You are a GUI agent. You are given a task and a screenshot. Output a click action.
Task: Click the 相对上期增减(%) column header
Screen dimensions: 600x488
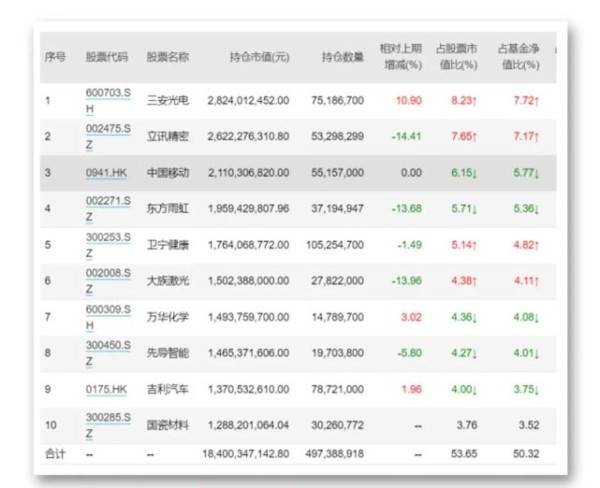click(x=401, y=57)
